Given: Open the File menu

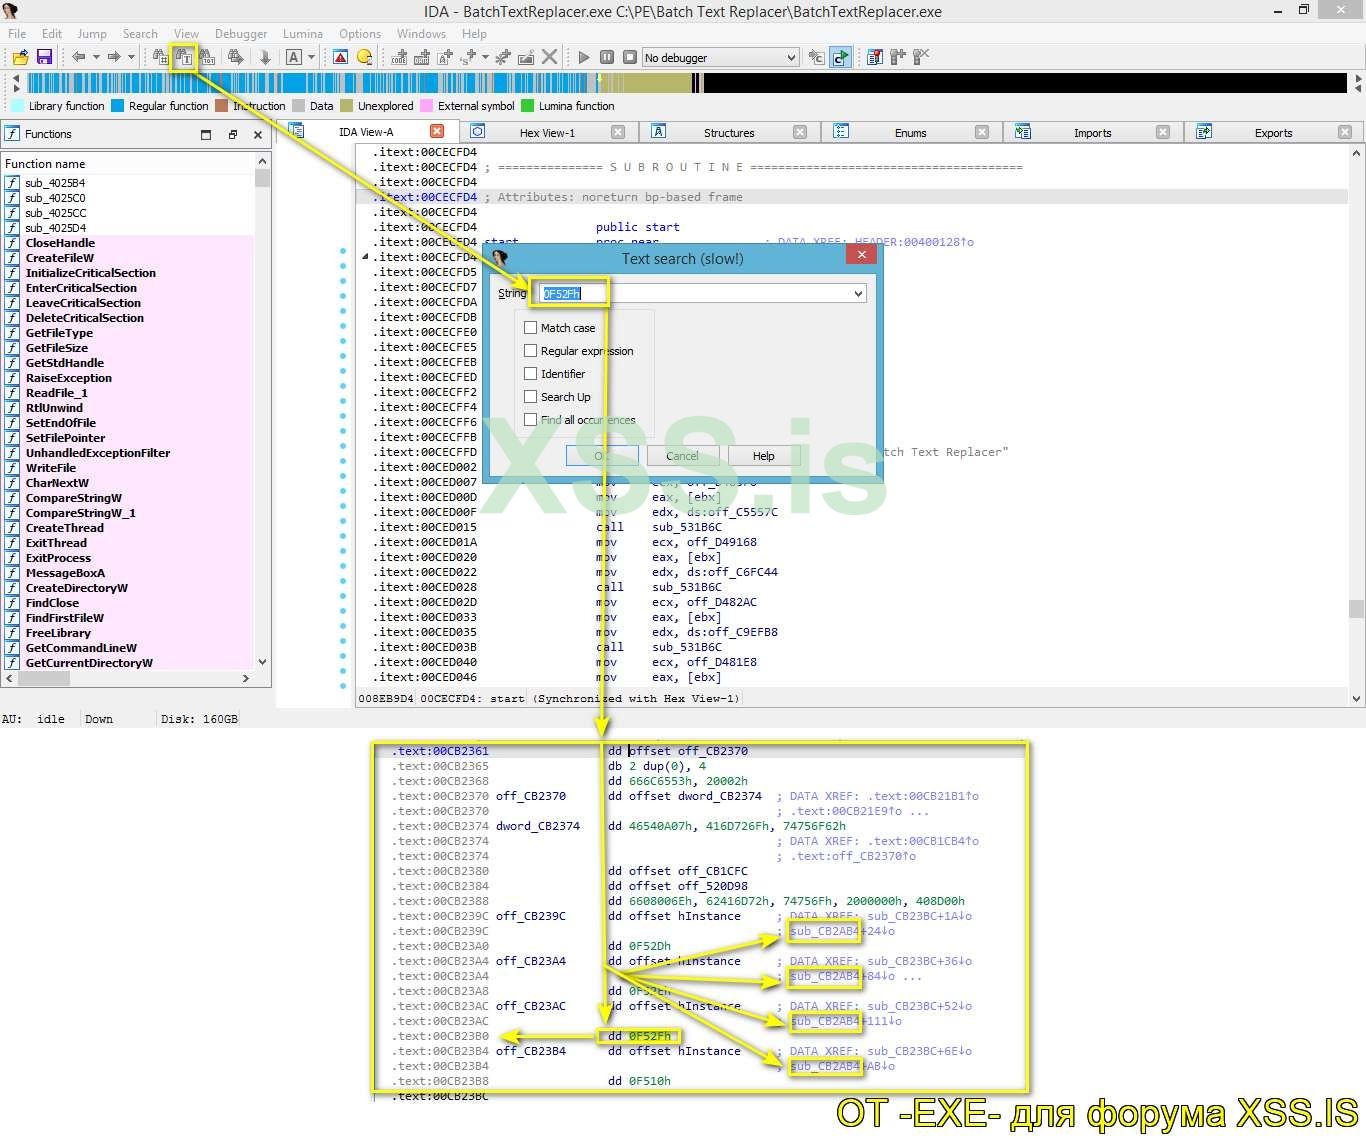Looking at the screenshot, I should pos(17,33).
